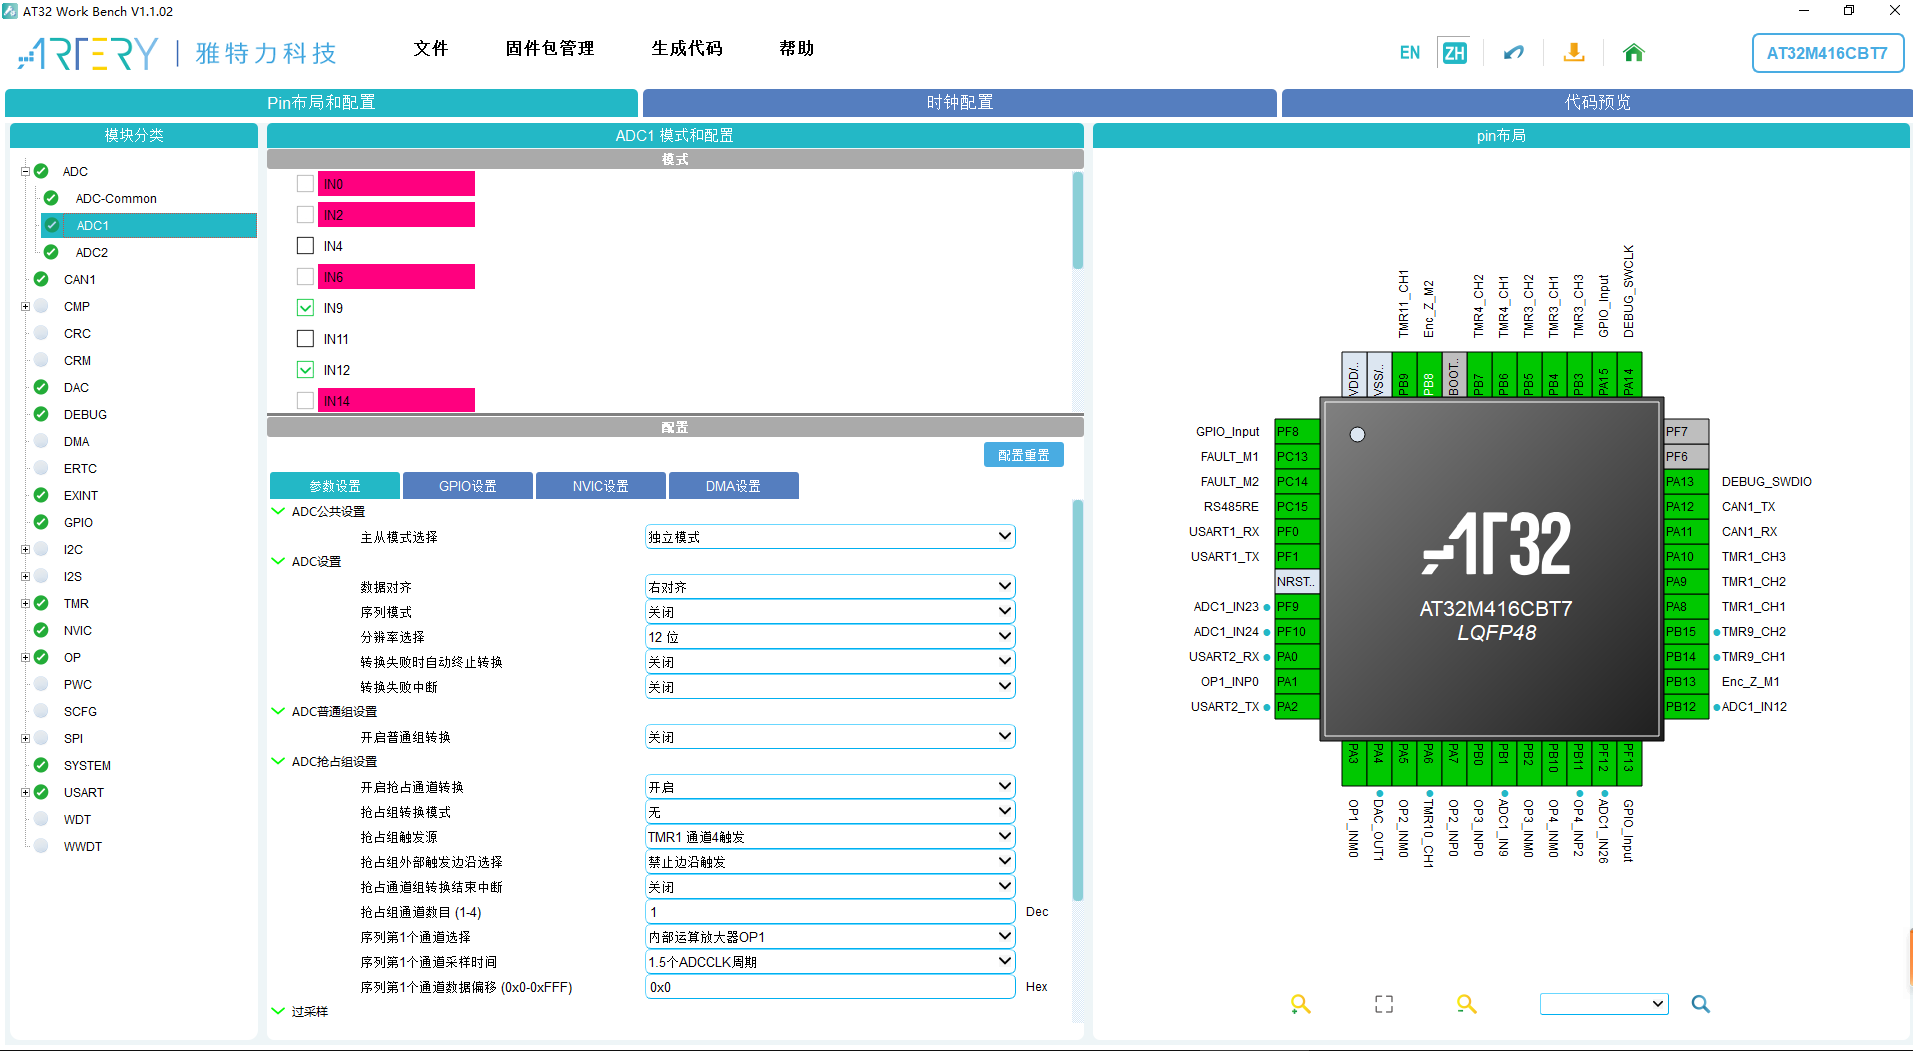The width and height of the screenshot is (1913, 1051).
Task: Collapse the ADC公共设置 section
Action: (x=279, y=511)
